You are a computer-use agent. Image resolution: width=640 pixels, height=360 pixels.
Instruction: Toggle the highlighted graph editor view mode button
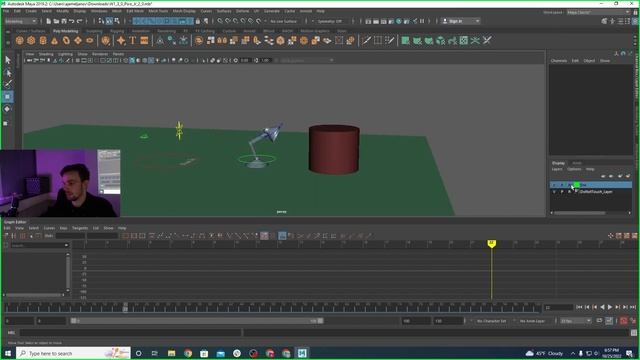click(282, 236)
